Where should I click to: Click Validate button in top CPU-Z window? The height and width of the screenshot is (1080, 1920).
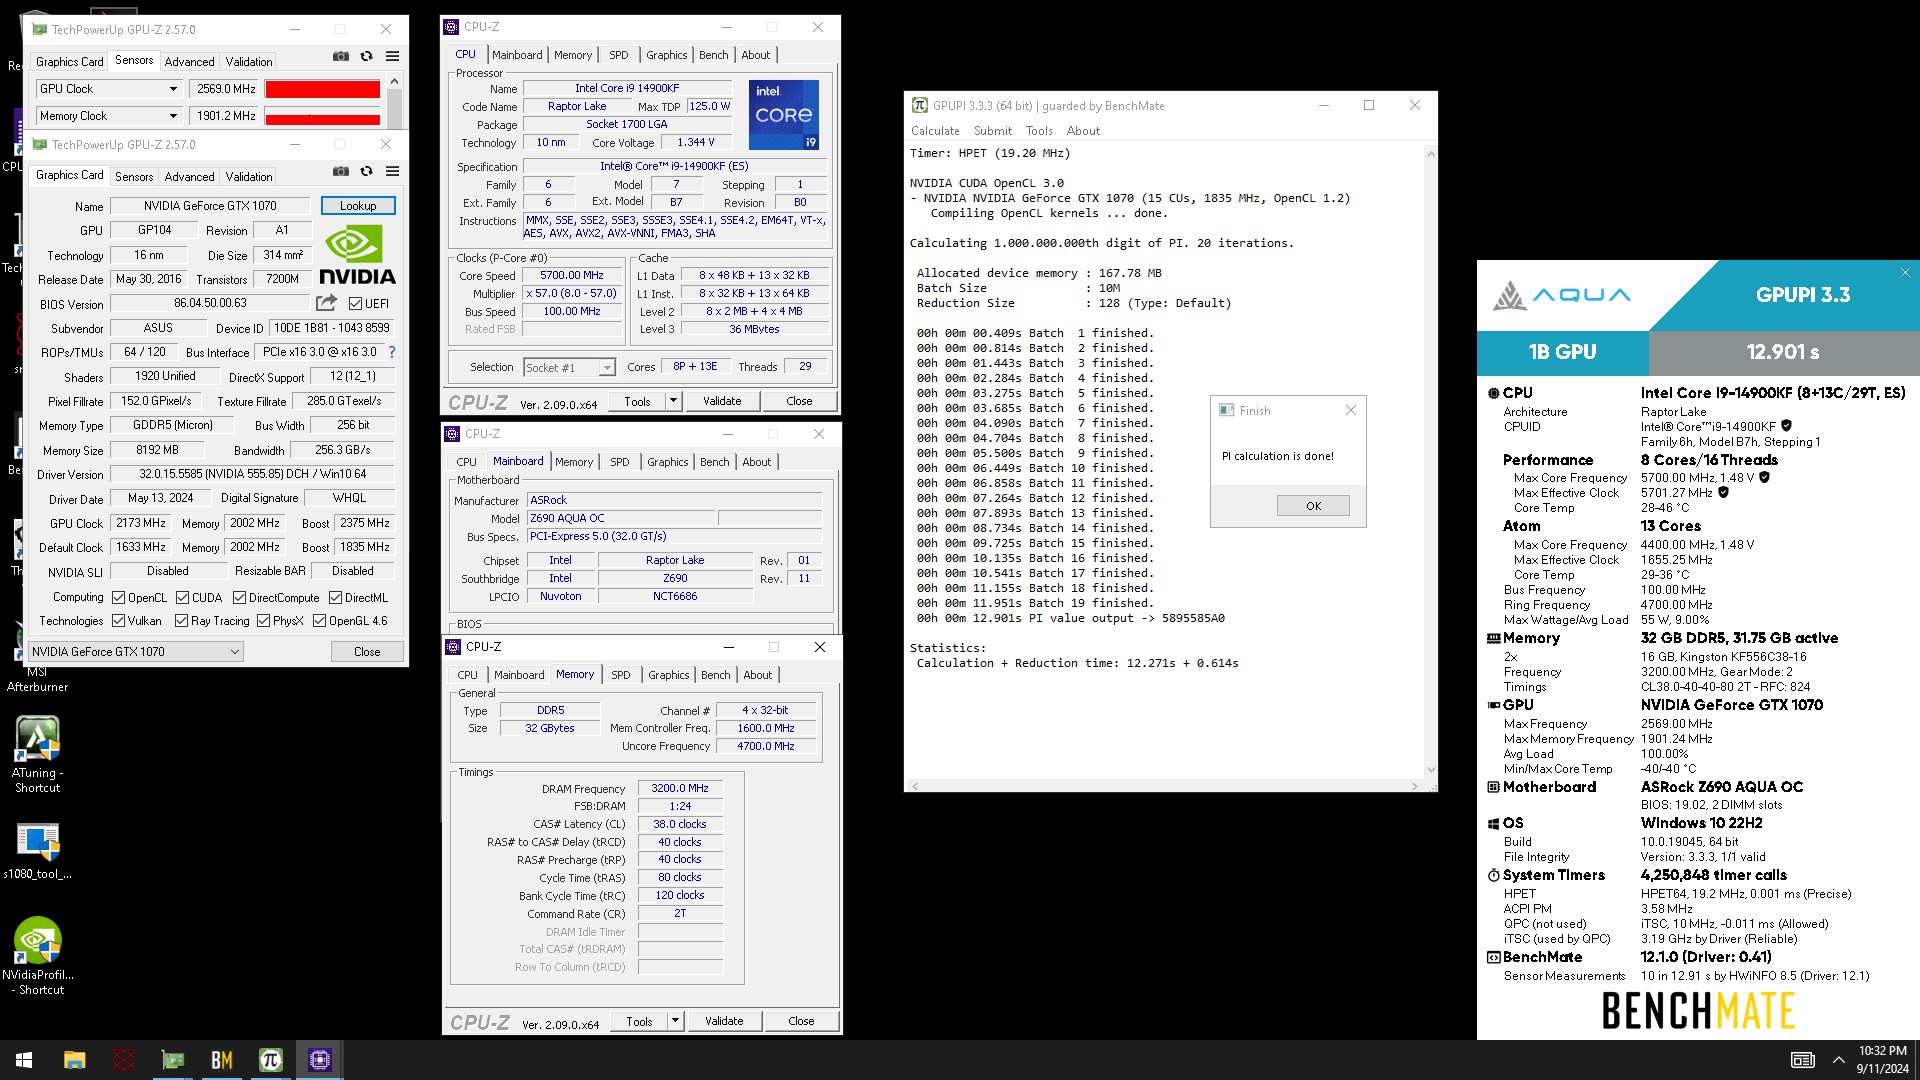pos(722,401)
